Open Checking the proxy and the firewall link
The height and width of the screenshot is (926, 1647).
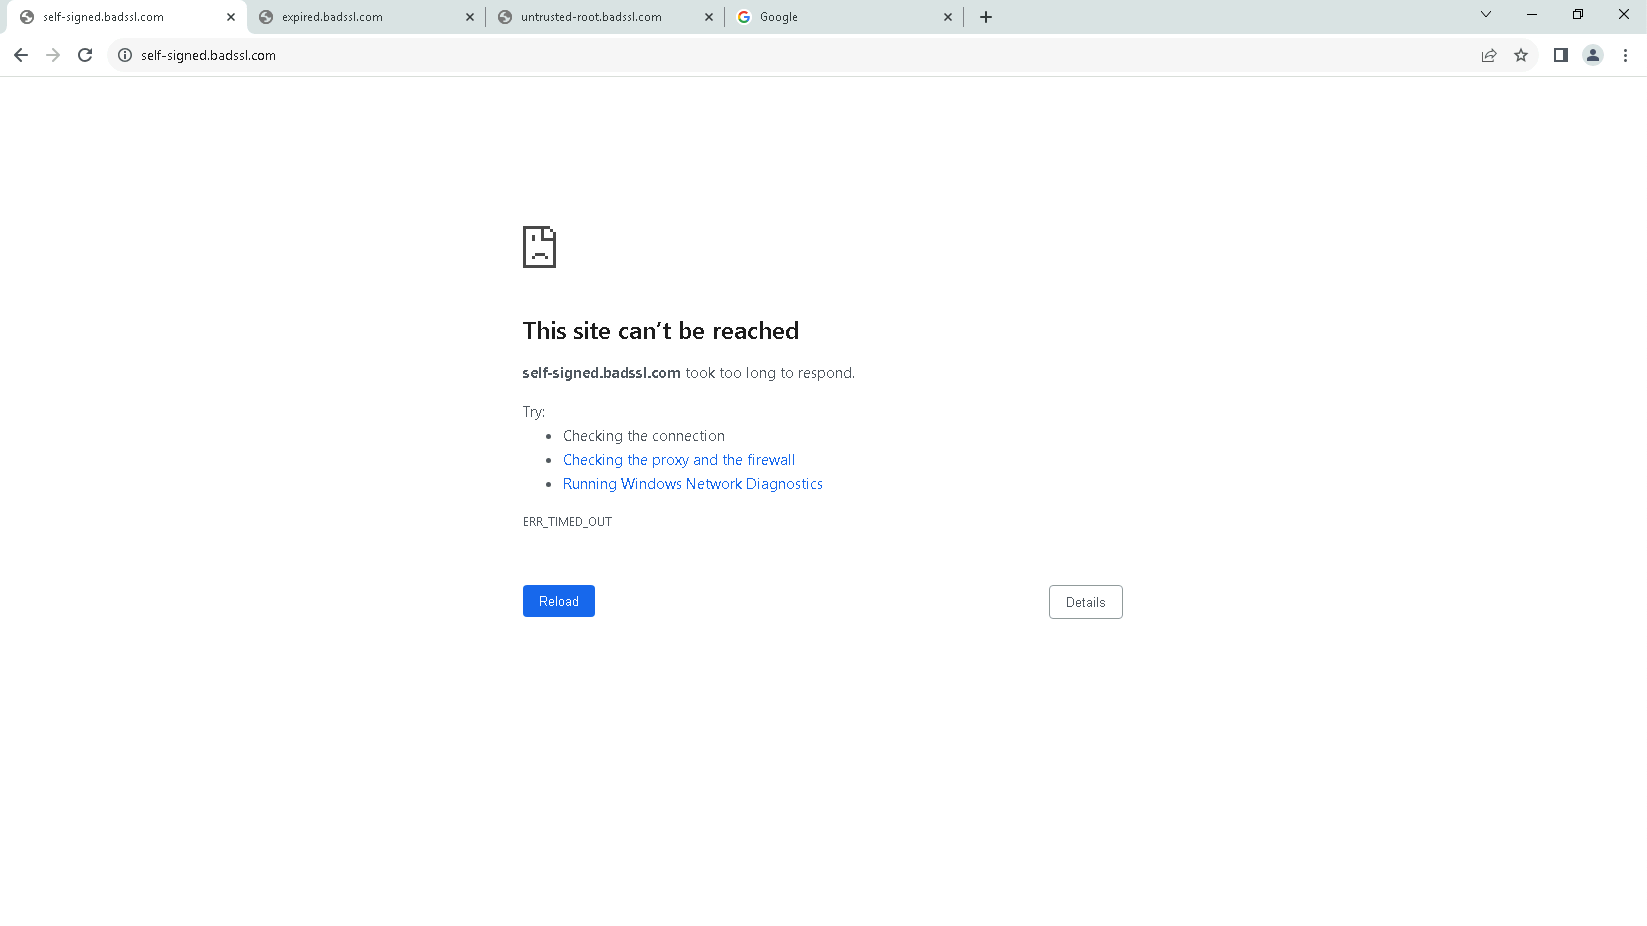(679, 460)
